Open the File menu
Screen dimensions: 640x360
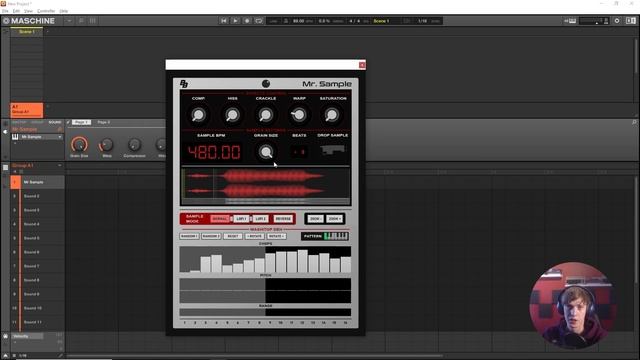[5, 11]
